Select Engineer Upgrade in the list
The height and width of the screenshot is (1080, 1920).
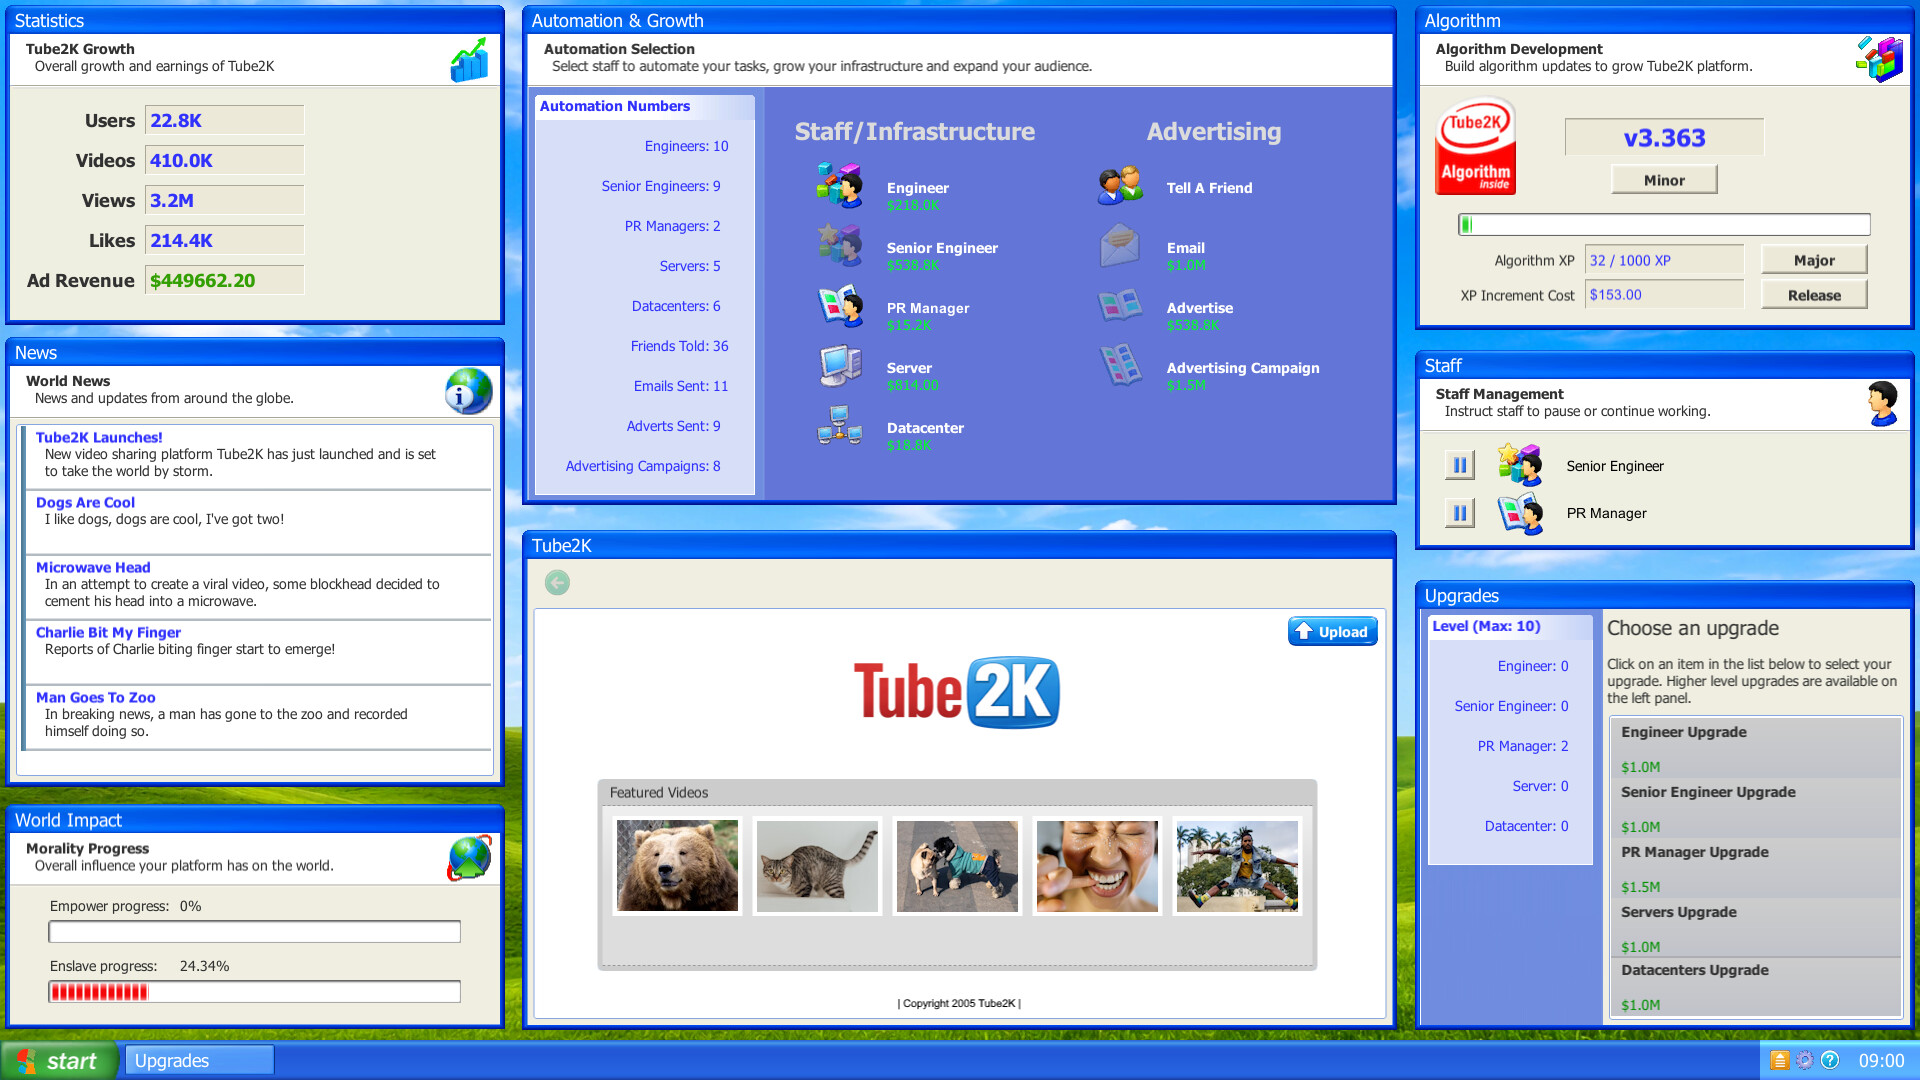click(1755, 748)
